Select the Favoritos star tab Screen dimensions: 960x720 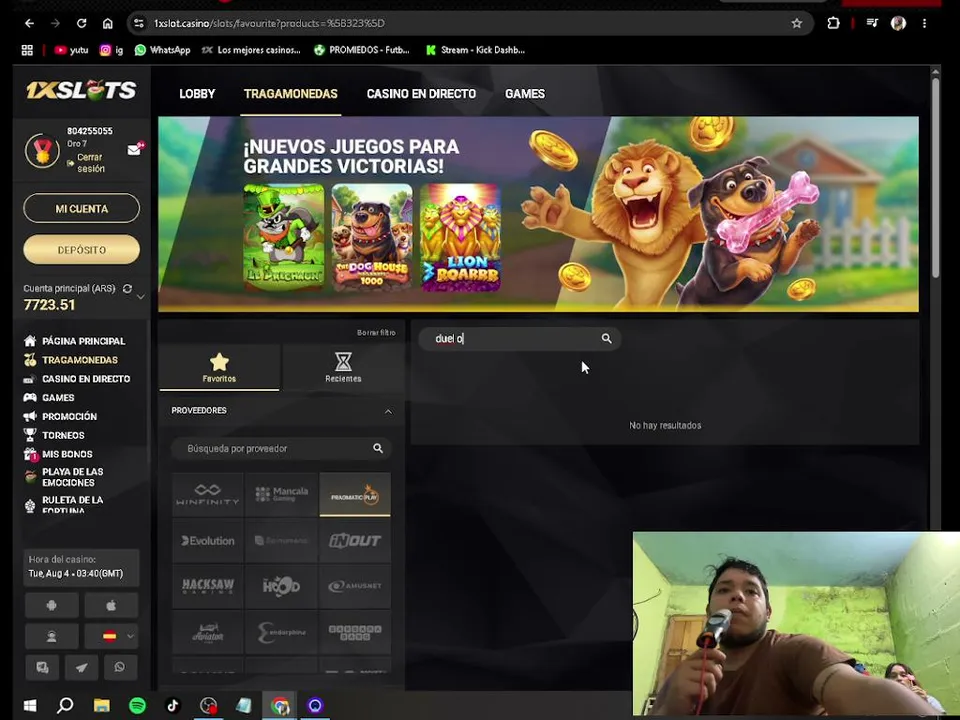click(219, 367)
